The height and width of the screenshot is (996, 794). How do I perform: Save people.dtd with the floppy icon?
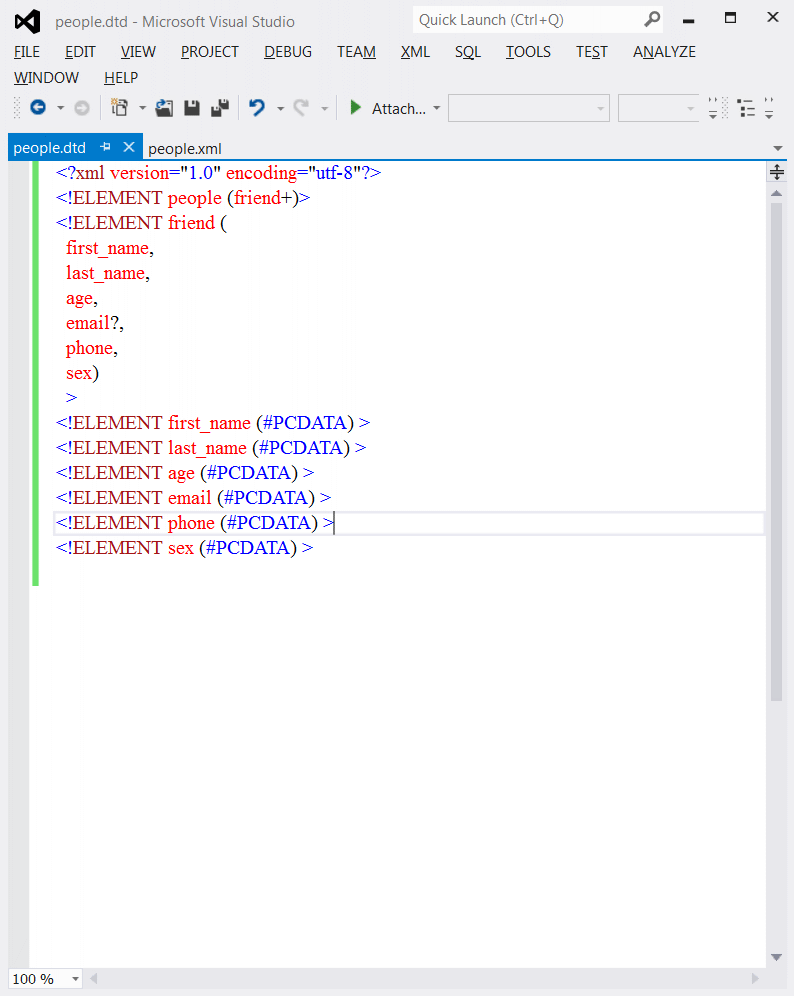point(192,108)
